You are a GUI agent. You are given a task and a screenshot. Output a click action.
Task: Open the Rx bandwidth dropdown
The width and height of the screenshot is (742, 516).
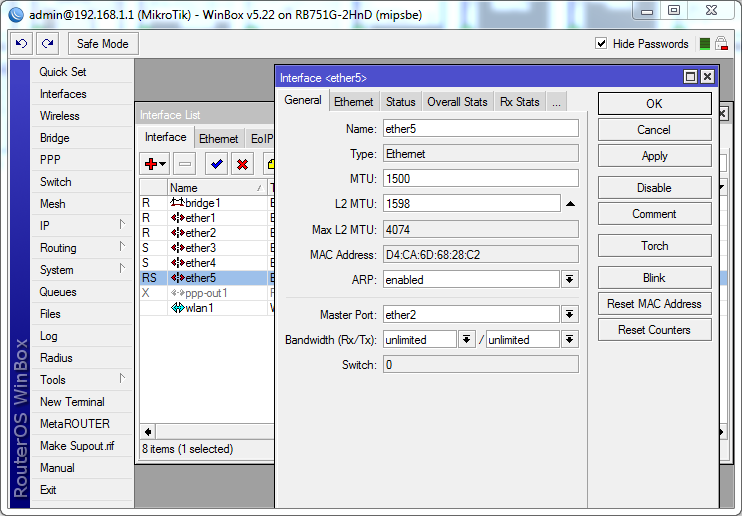pyautogui.click(x=467, y=339)
